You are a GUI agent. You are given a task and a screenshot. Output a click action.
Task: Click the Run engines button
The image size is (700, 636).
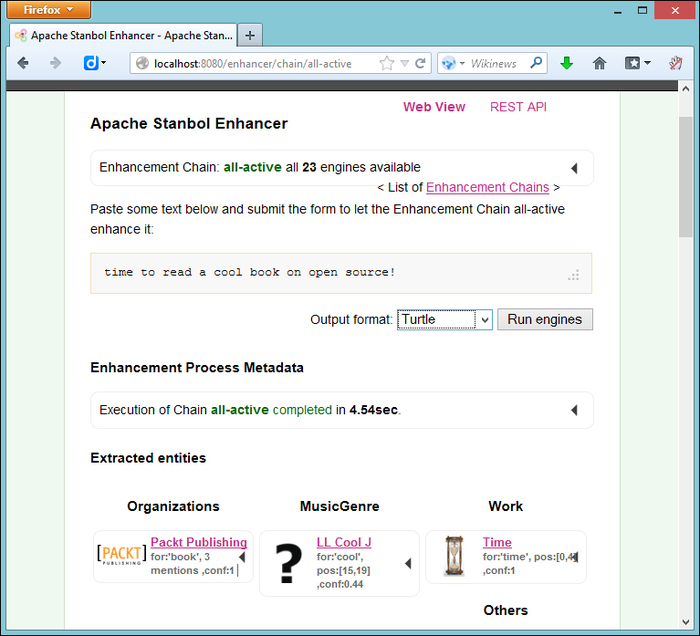pyautogui.click(x=545, y=320)
